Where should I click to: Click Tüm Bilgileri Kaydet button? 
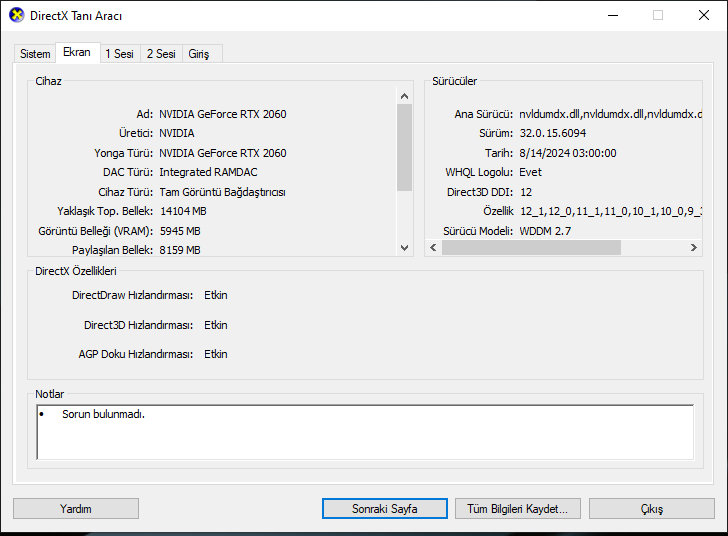point(517,509)
